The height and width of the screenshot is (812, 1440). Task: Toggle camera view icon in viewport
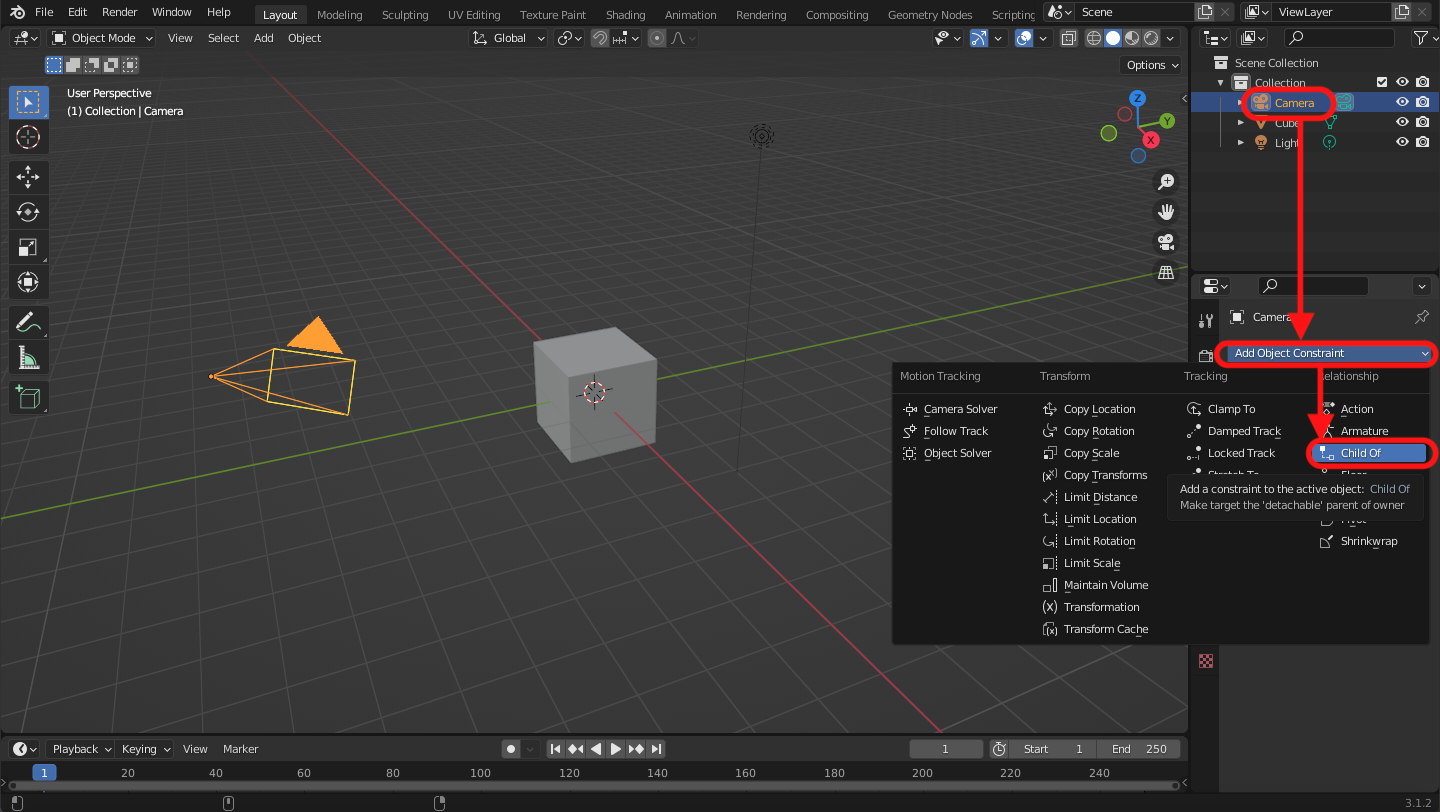(1165, 242)
